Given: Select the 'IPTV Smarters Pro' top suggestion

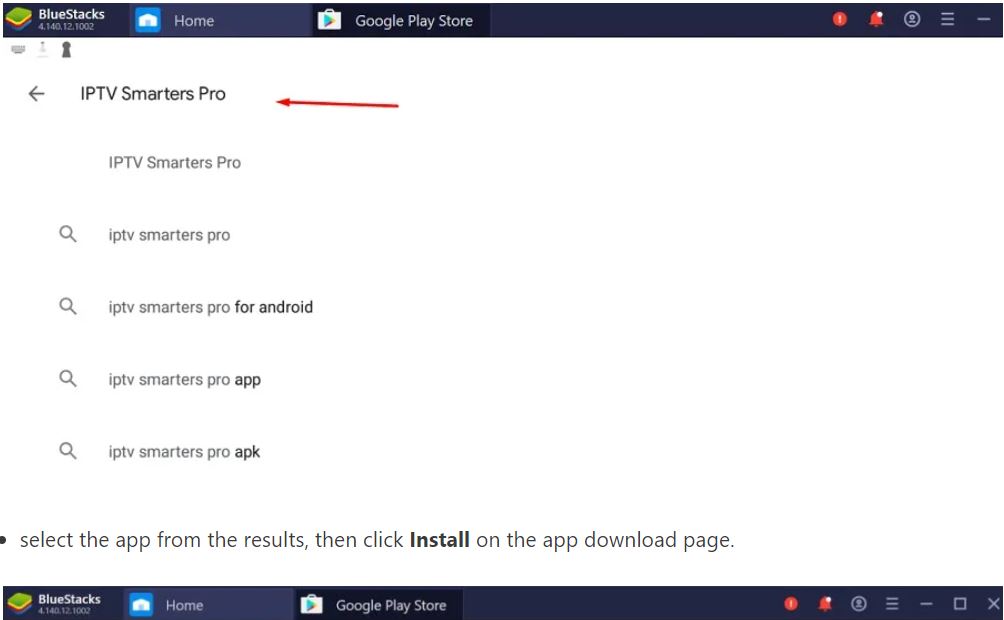Looking at the screenshot, I should (x=175, y=163).
